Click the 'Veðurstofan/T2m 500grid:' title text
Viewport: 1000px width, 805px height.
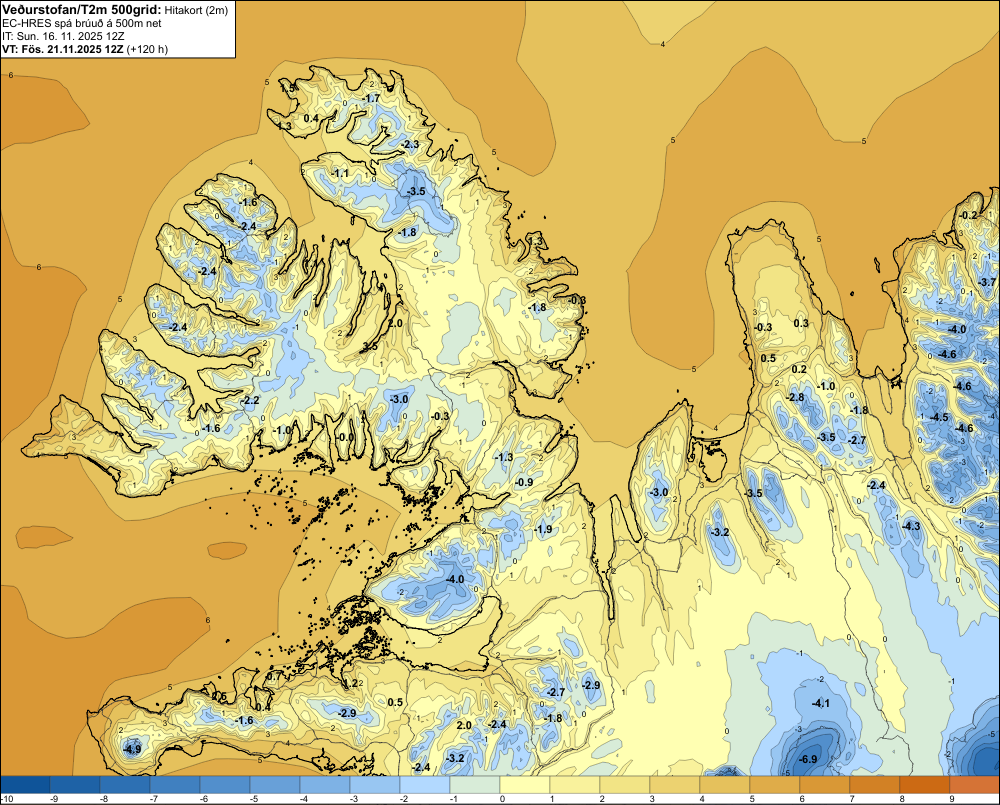(82, 9)
